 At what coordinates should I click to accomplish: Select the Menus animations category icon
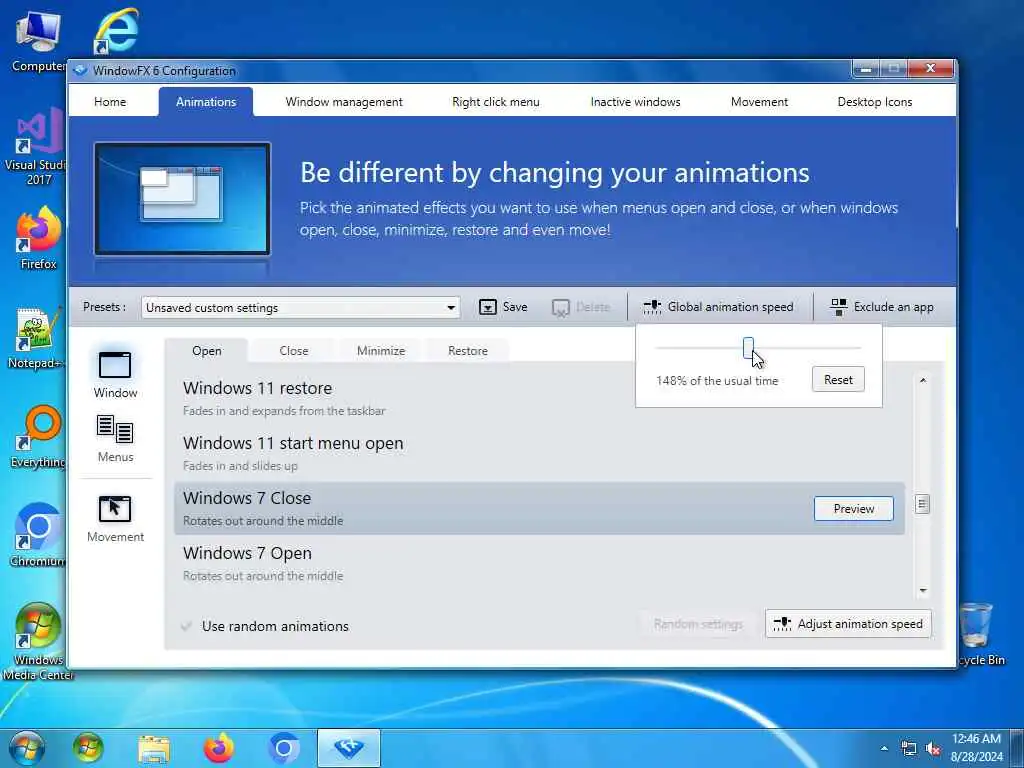coord(115,429)
